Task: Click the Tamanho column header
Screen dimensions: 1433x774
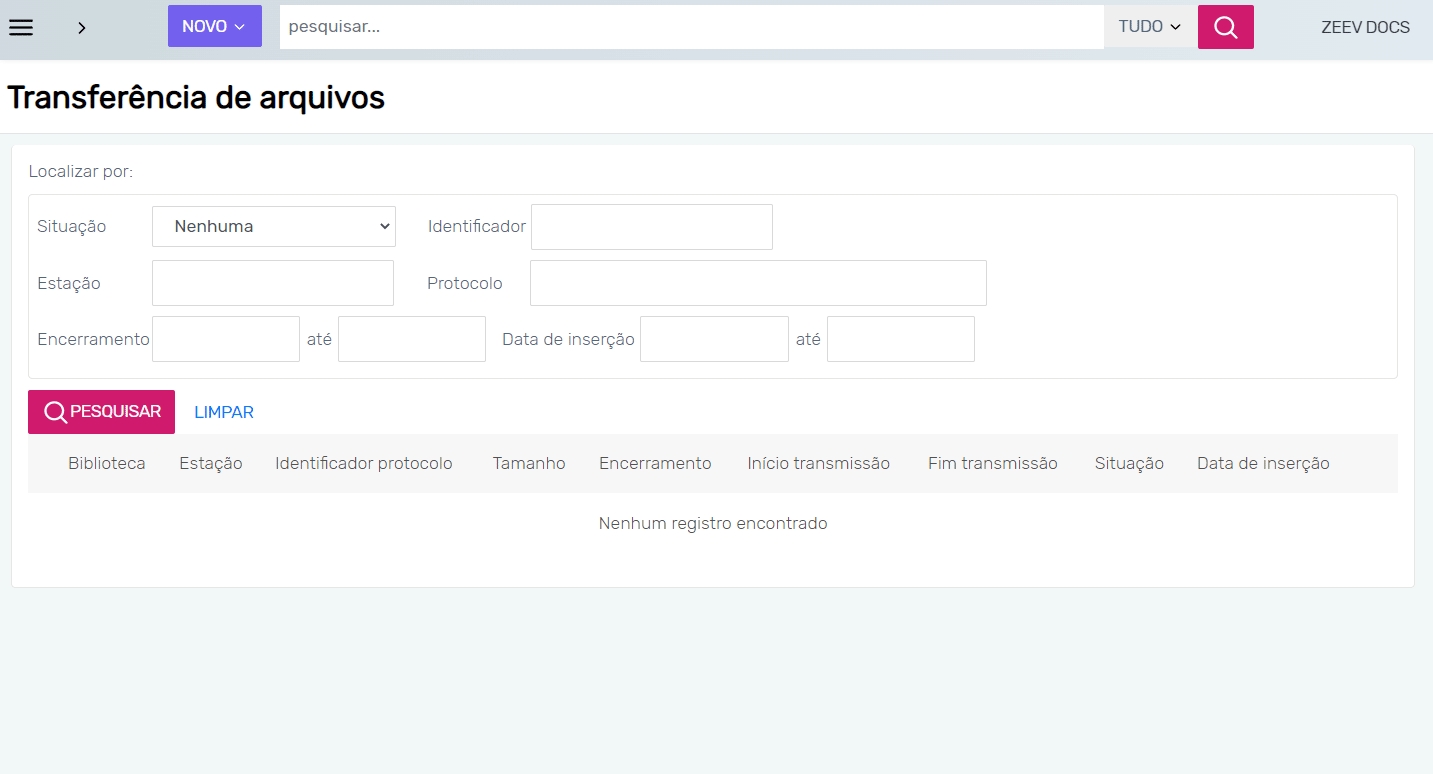Action: [529, 463]
